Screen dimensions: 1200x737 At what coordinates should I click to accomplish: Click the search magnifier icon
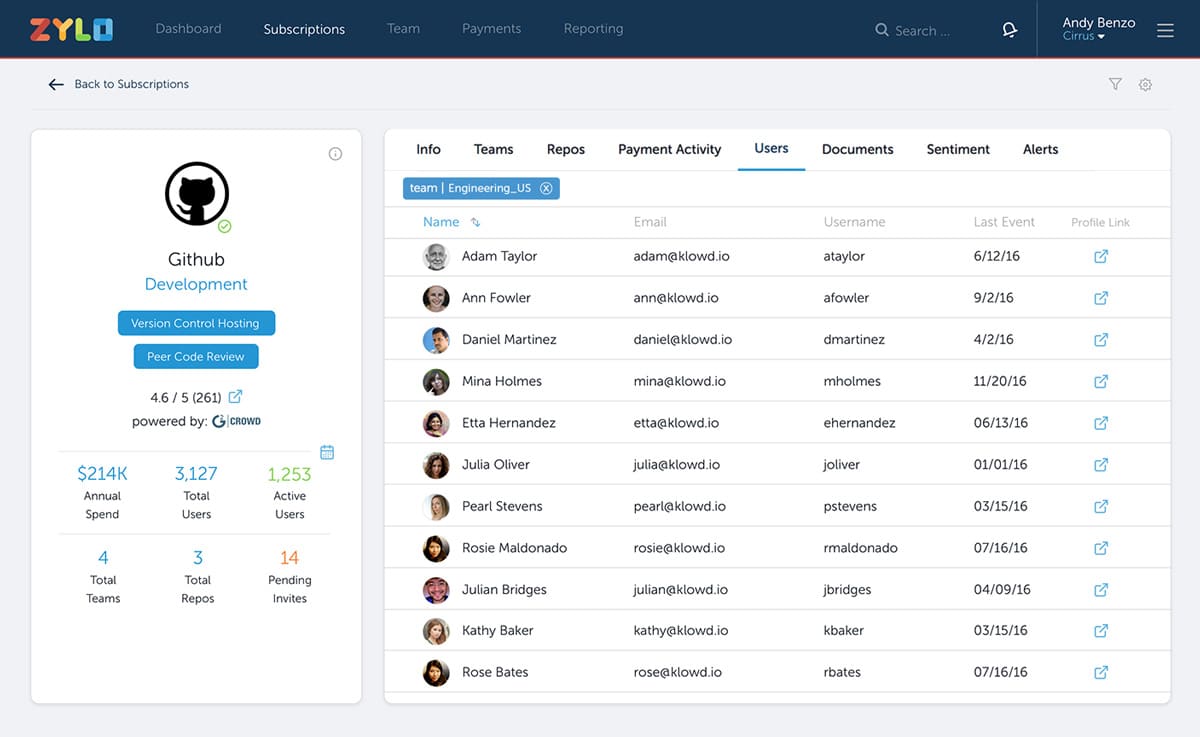tap(881, 30)
